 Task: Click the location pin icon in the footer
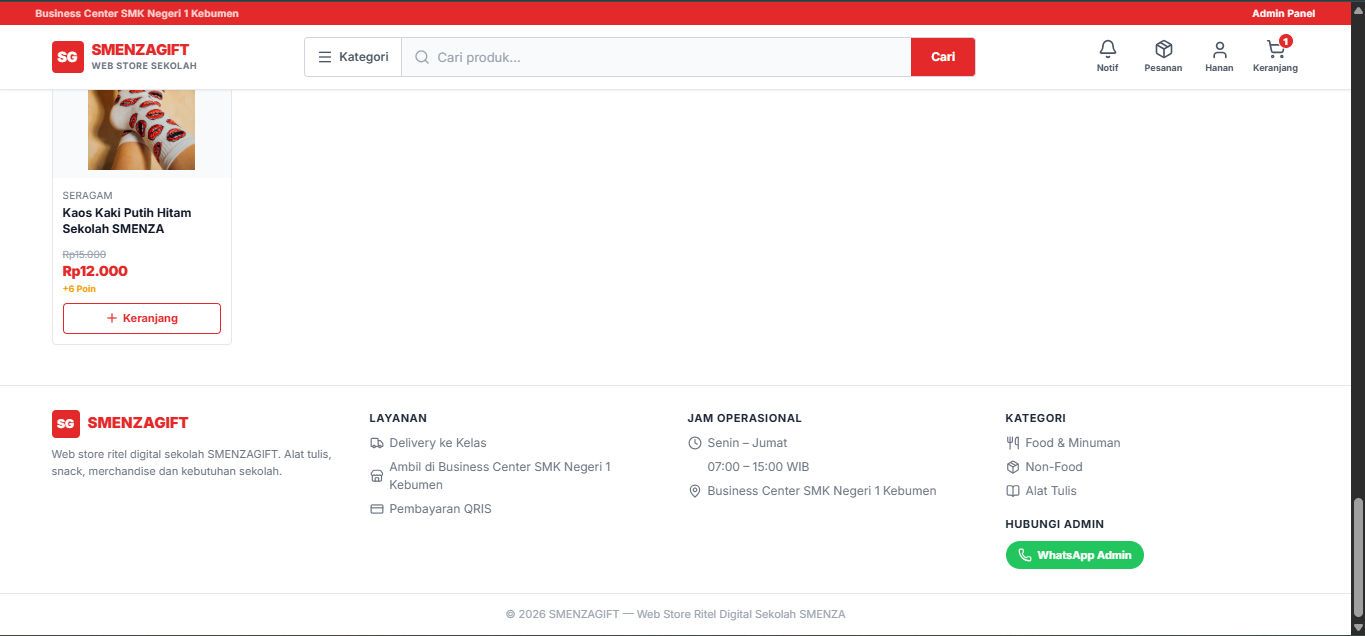click(695, 491)
